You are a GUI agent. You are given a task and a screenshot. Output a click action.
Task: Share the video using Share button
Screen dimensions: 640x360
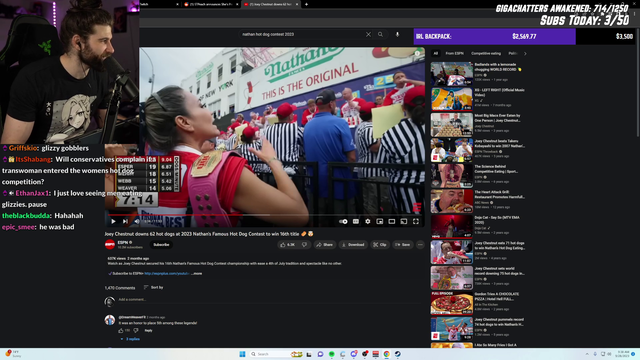(324, 244)
